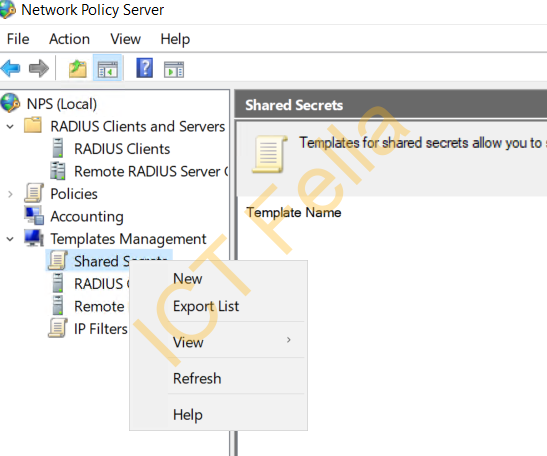Click the Back arrow toolbar icon

[x=10, y=68]
